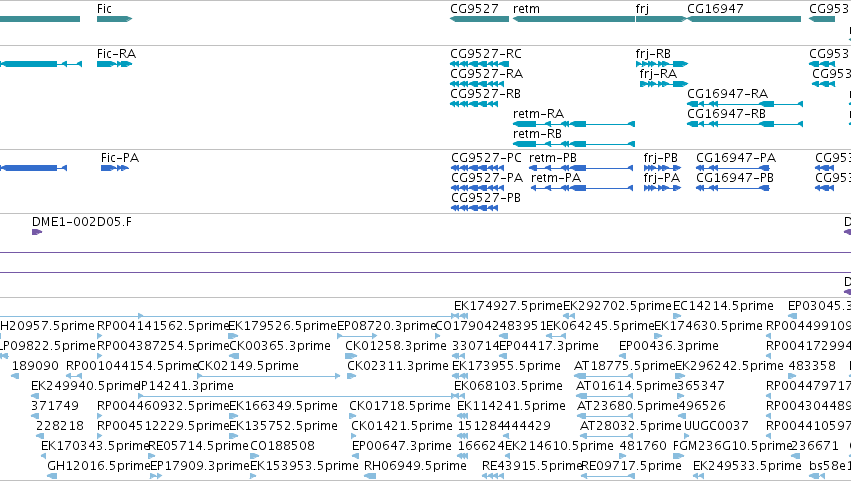
Task: Click the RE09717.5prime EST label
Action: [x=632, y=467]
